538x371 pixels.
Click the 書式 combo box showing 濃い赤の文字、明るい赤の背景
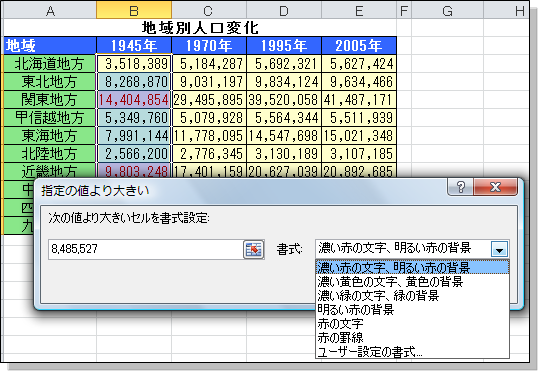coord(412,249)
